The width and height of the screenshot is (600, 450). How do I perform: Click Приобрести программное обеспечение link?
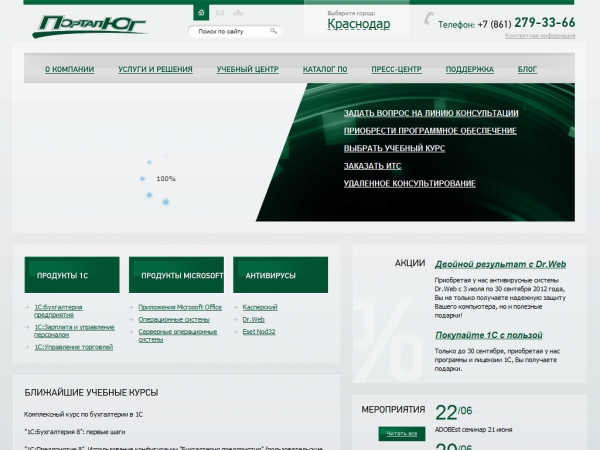click(x=430, y=131)
